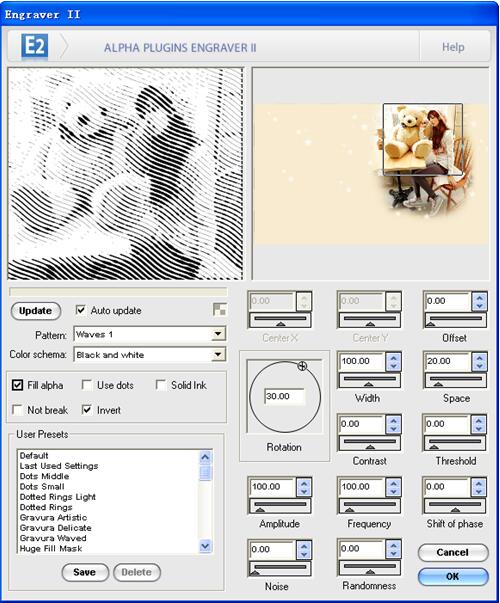The width and height of the screenshot is (500, 603).
Task: Uncheck the Fill alpha option
Action: pyautogui.click(x=18, y=385)
